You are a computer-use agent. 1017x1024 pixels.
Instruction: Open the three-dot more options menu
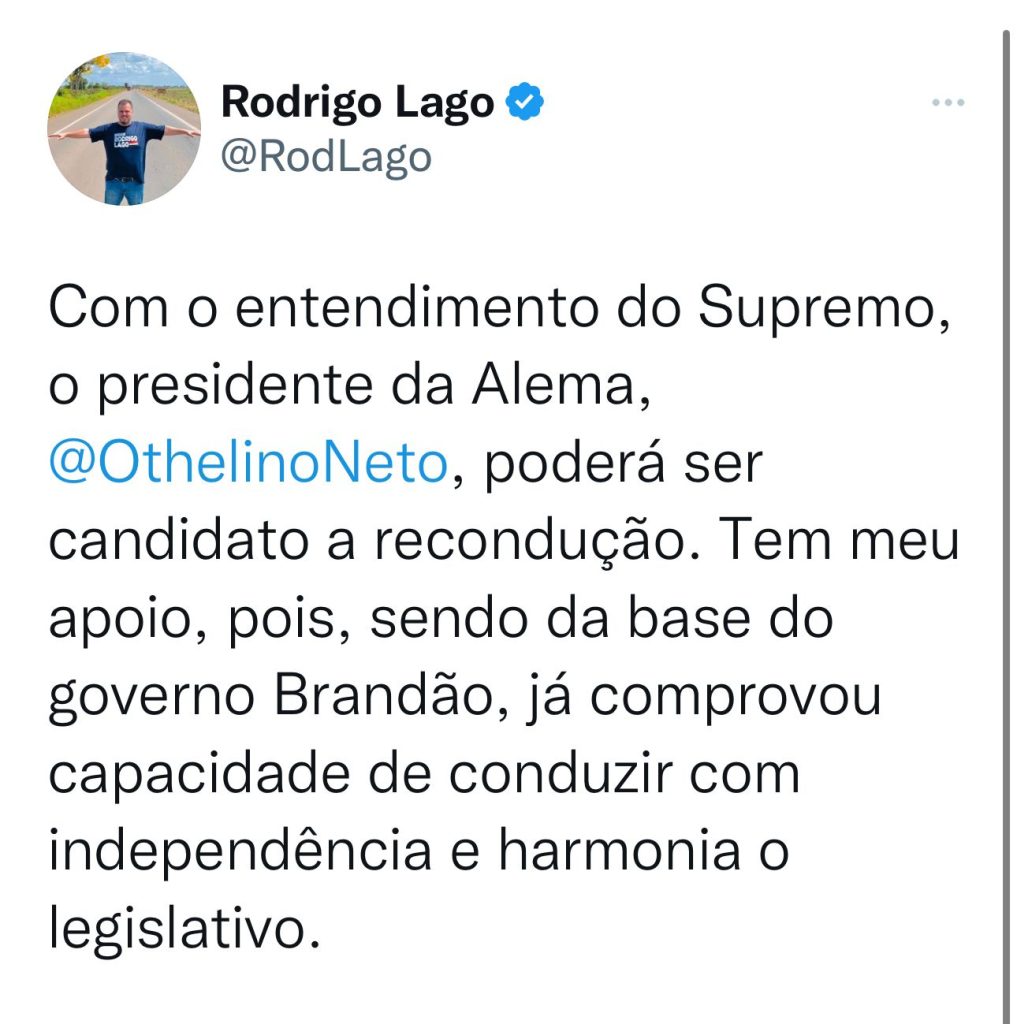click(948, 103)
